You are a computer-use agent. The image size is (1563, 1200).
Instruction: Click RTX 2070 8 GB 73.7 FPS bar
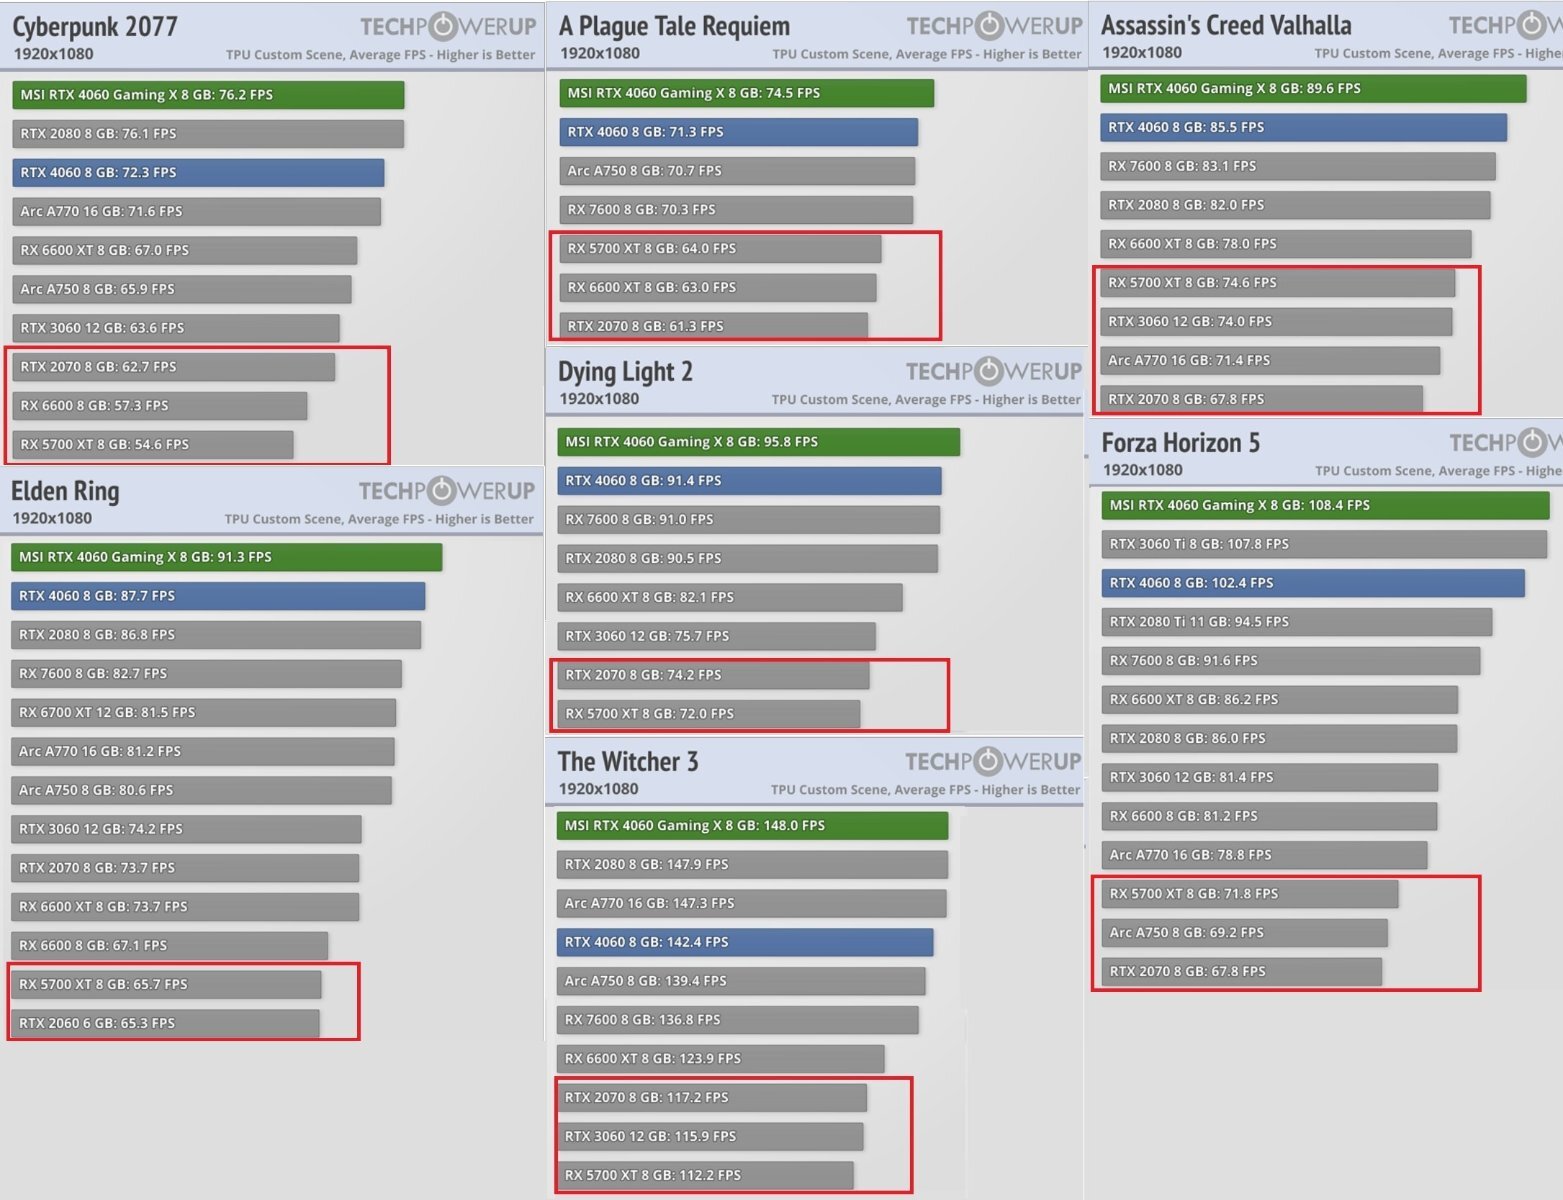185,869
